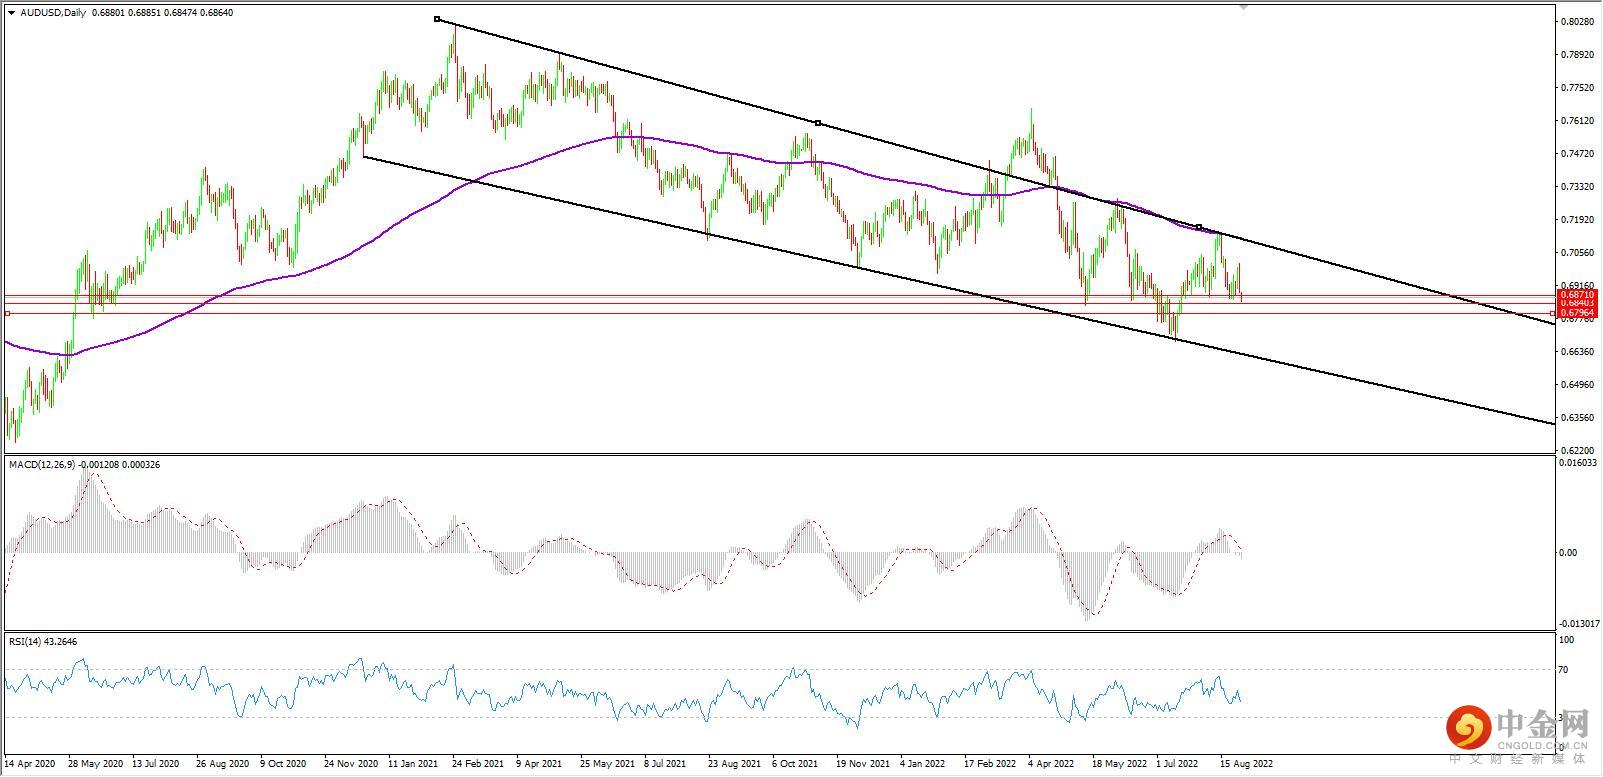Click the 9 Oct 2020 date label

tap(283, 762)
